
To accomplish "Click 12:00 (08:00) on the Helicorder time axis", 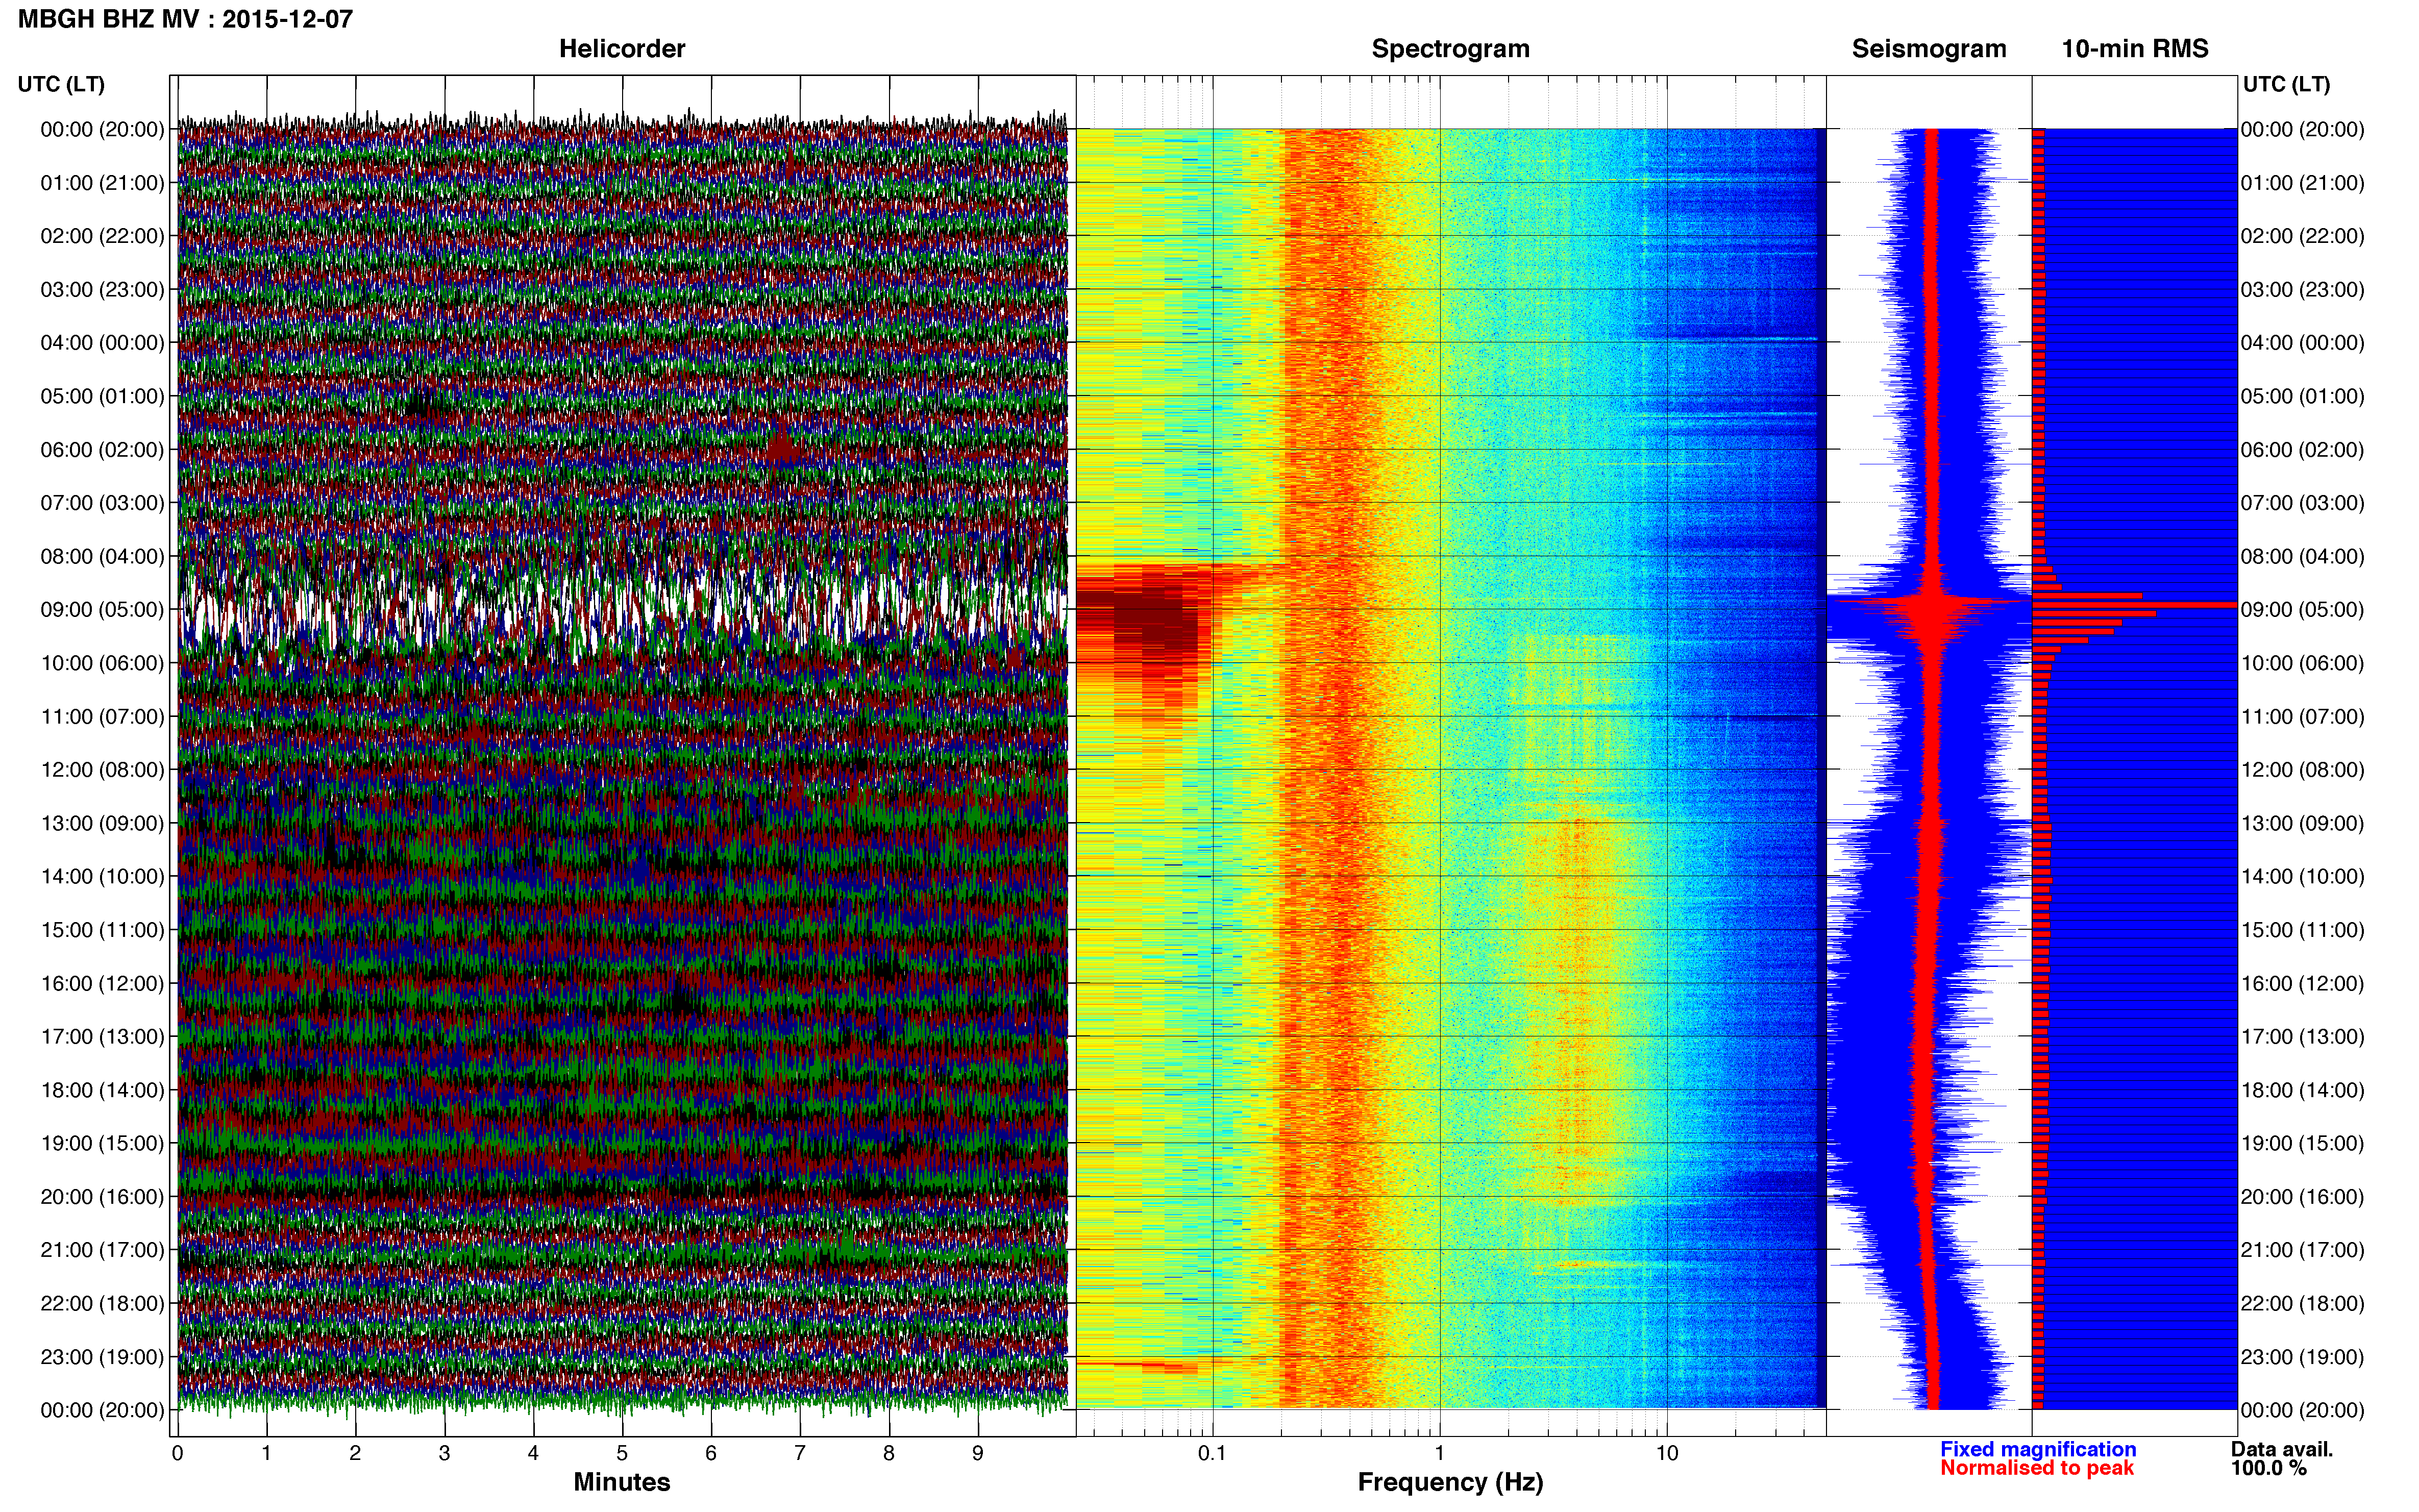I will (x=102, y=770).
